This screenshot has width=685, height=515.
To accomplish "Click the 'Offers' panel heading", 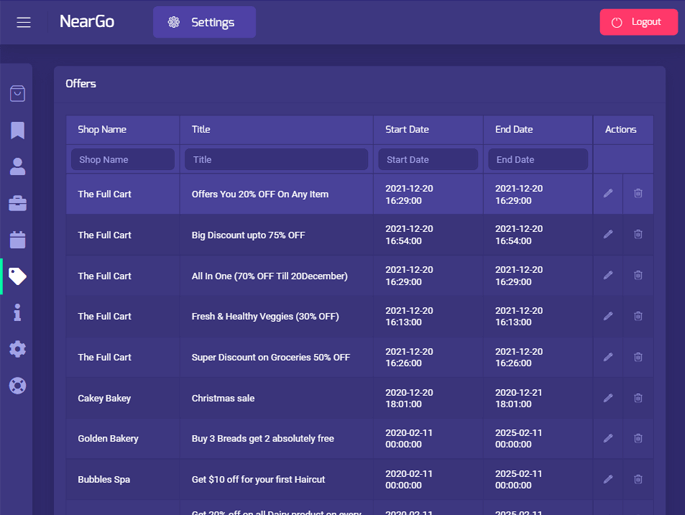I will coord(81,83).
